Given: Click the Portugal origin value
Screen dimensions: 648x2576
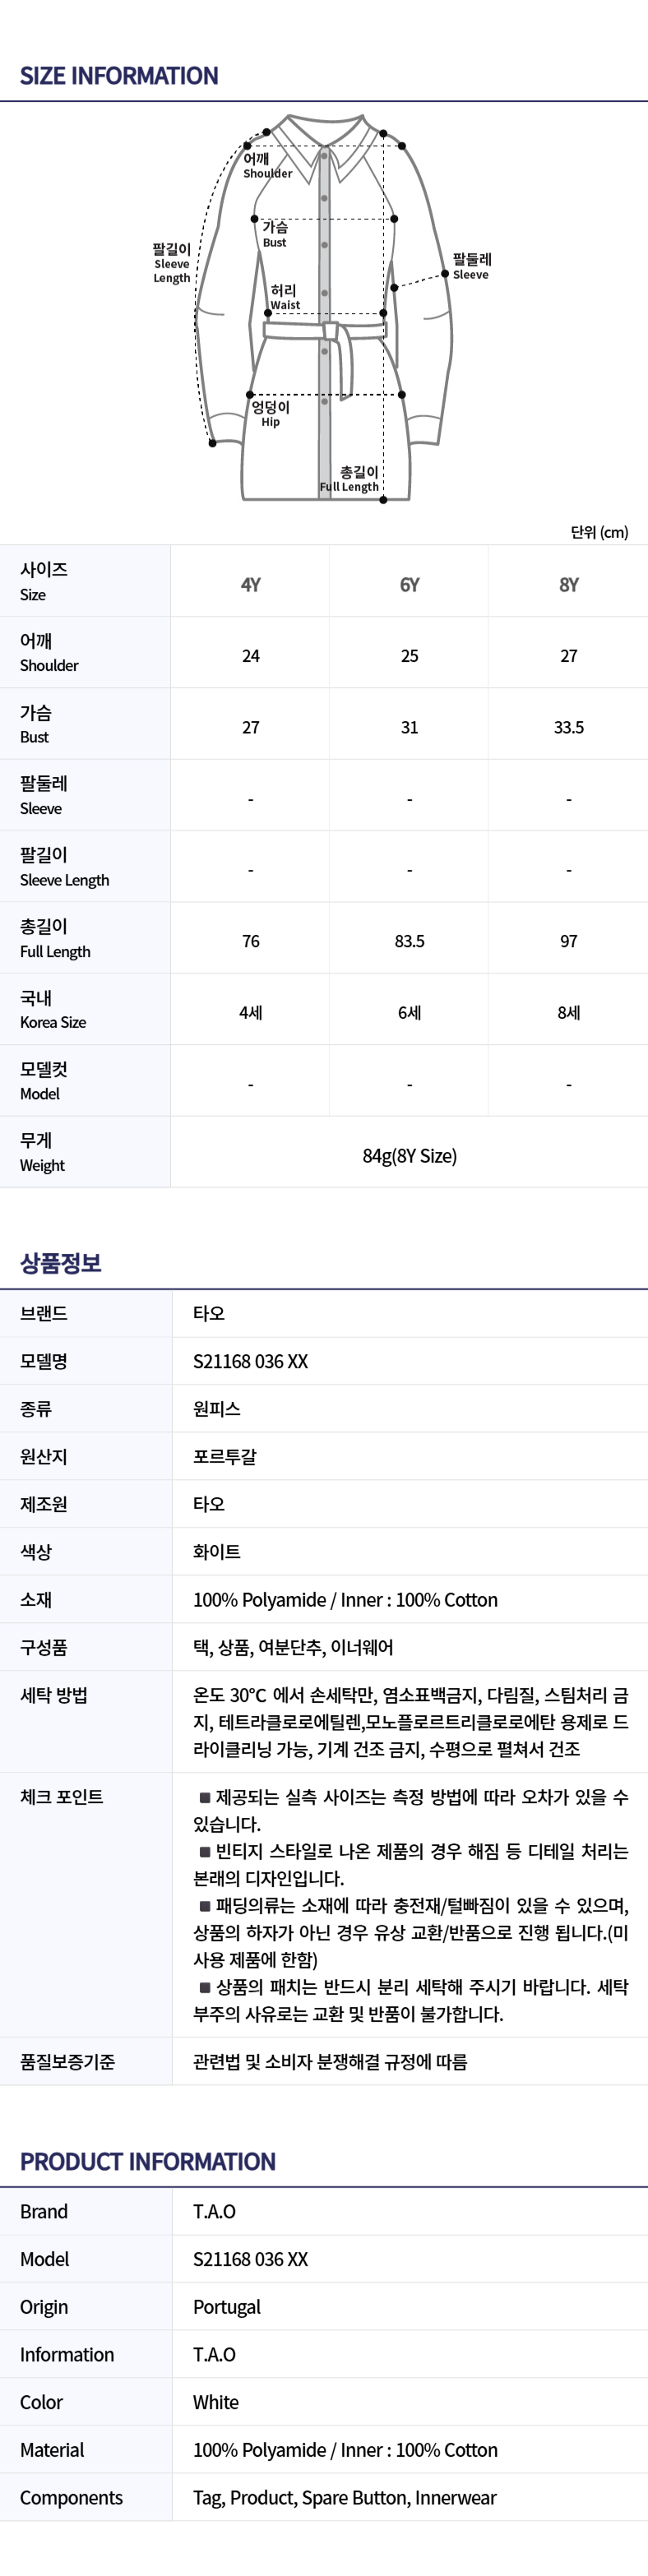Looking at the screenshot, I should click(227, 2307).
